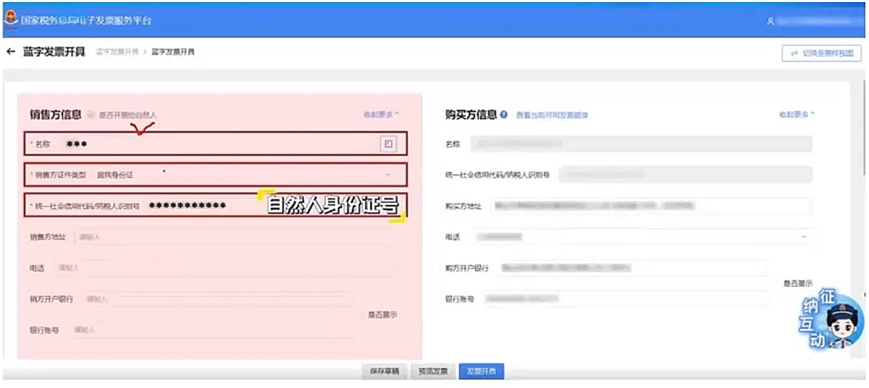Click the buyer 名称 input field
This screenshot has height=388, width=869.
[641, 144]
